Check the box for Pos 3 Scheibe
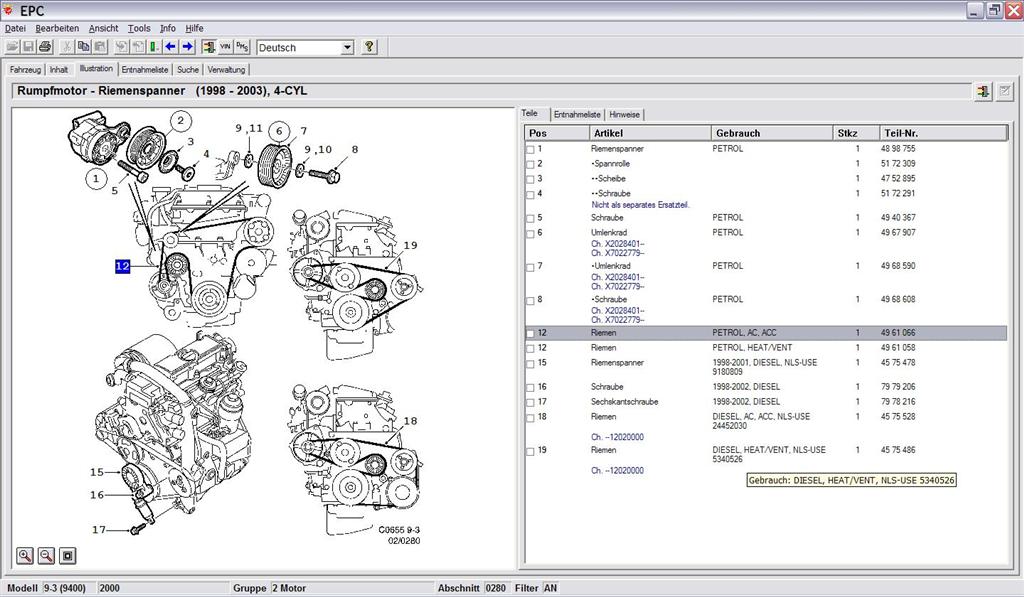Image resolution: width=1024 pixels, height=597 pixels. pos(530,180)
